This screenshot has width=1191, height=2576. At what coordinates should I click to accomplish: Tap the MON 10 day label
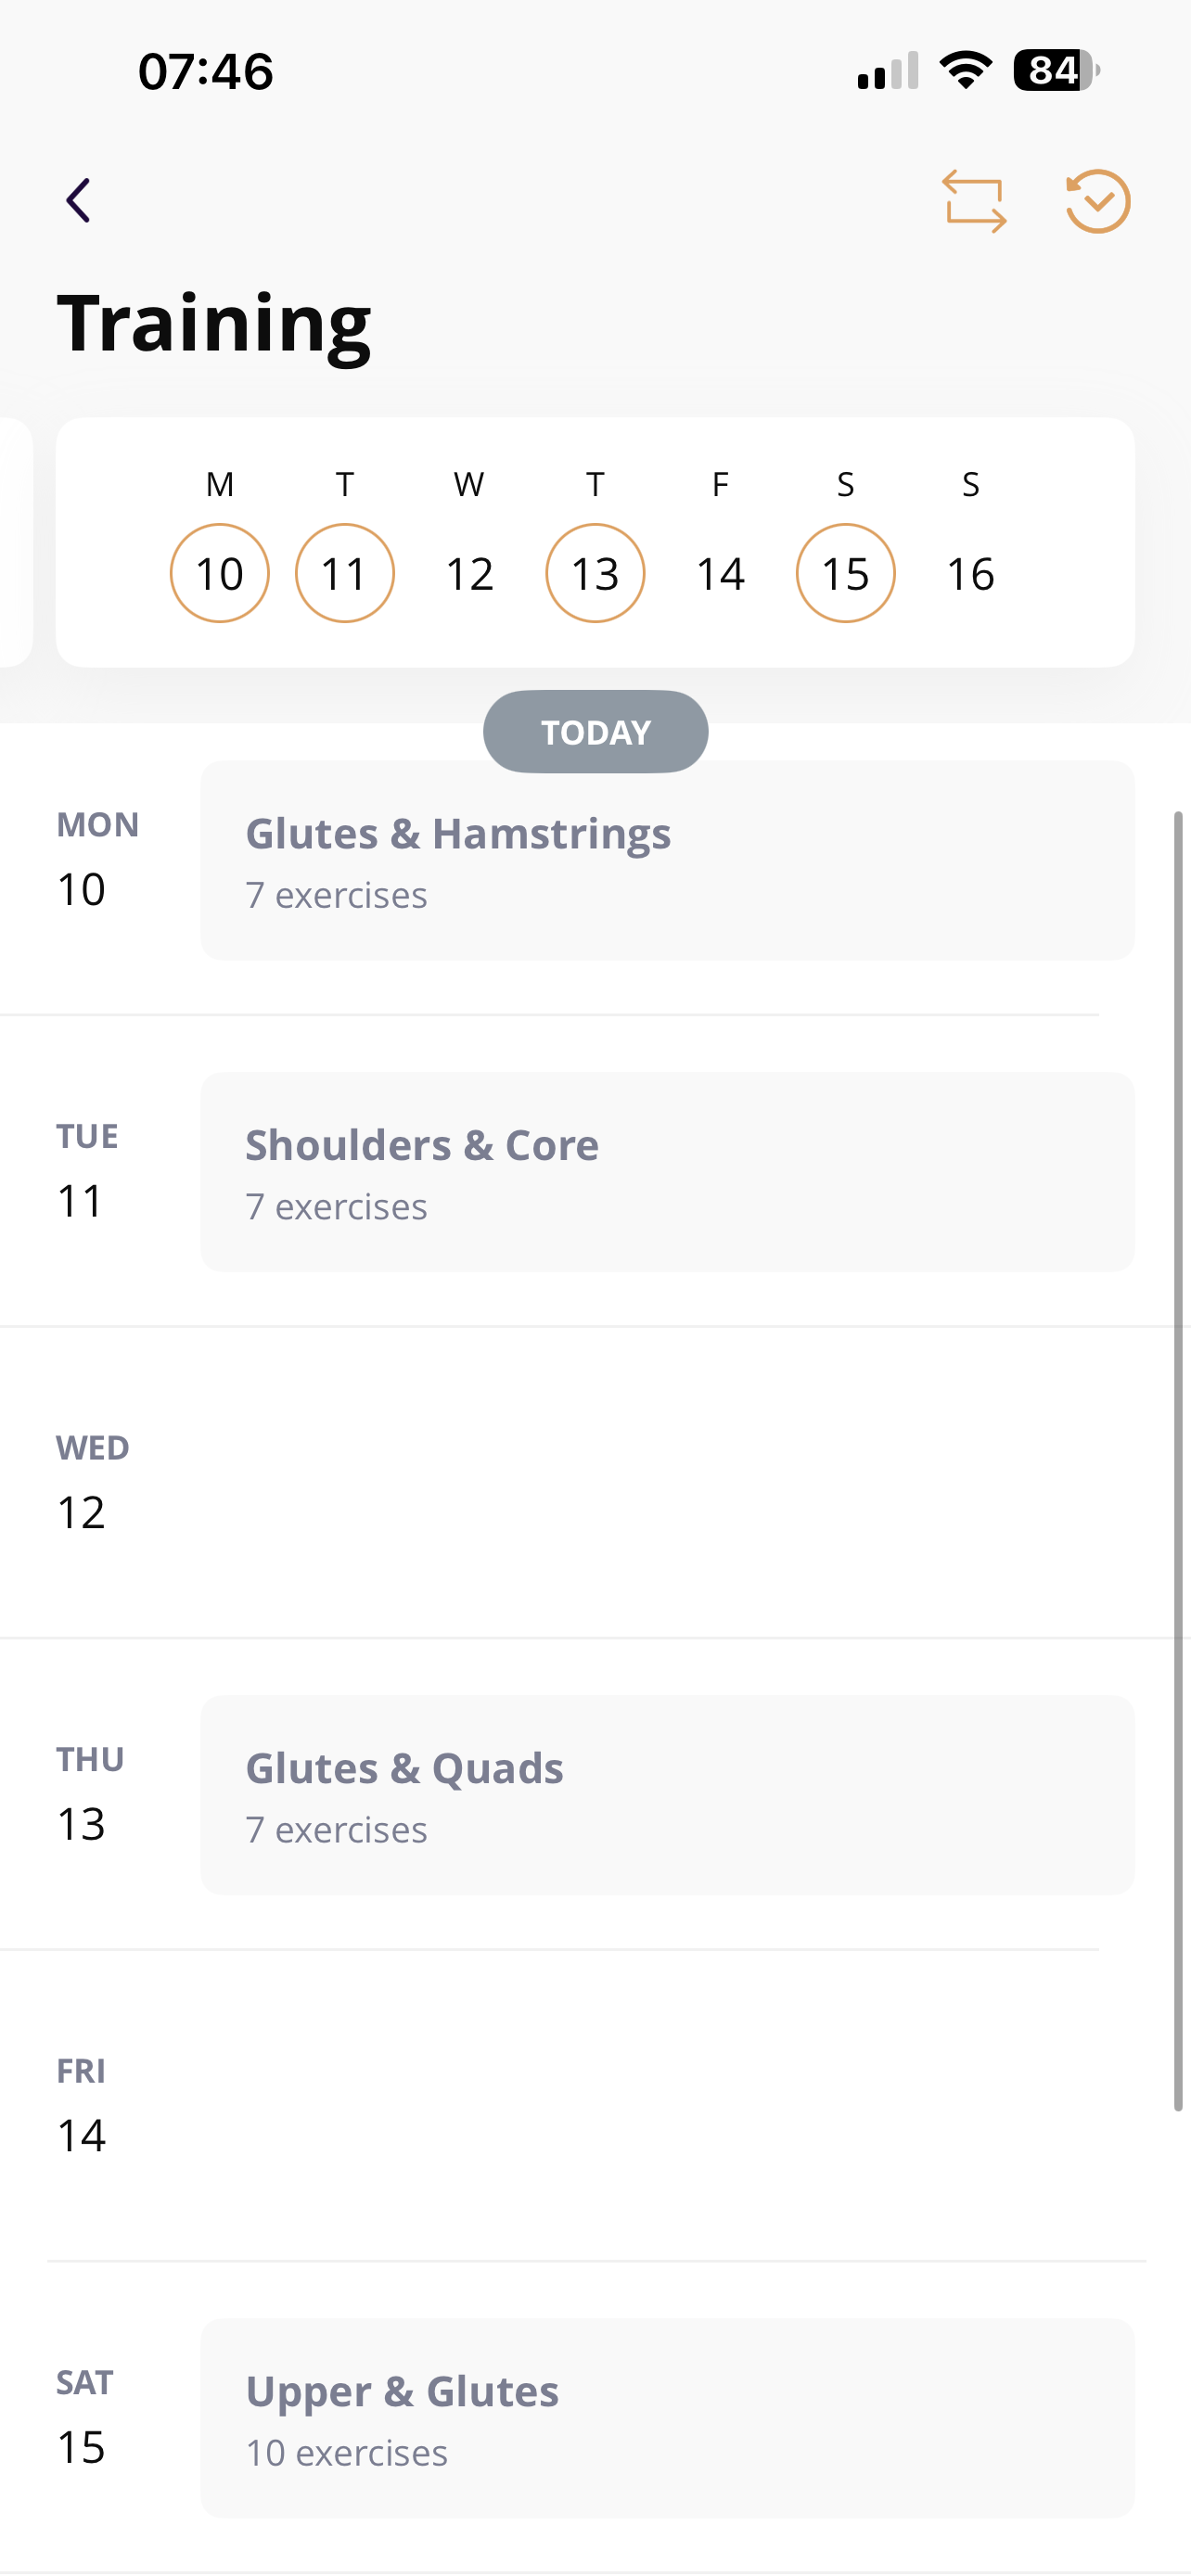96,855
